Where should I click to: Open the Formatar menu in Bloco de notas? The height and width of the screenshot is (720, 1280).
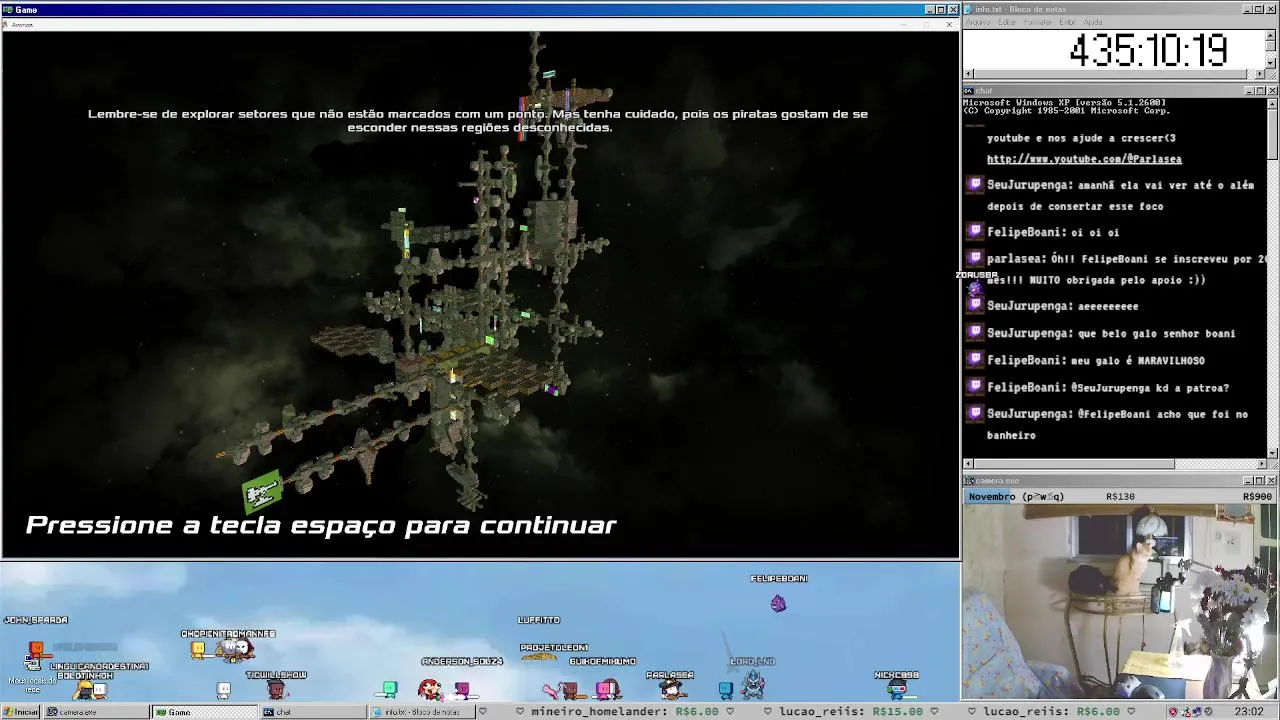coord(1038,22)
